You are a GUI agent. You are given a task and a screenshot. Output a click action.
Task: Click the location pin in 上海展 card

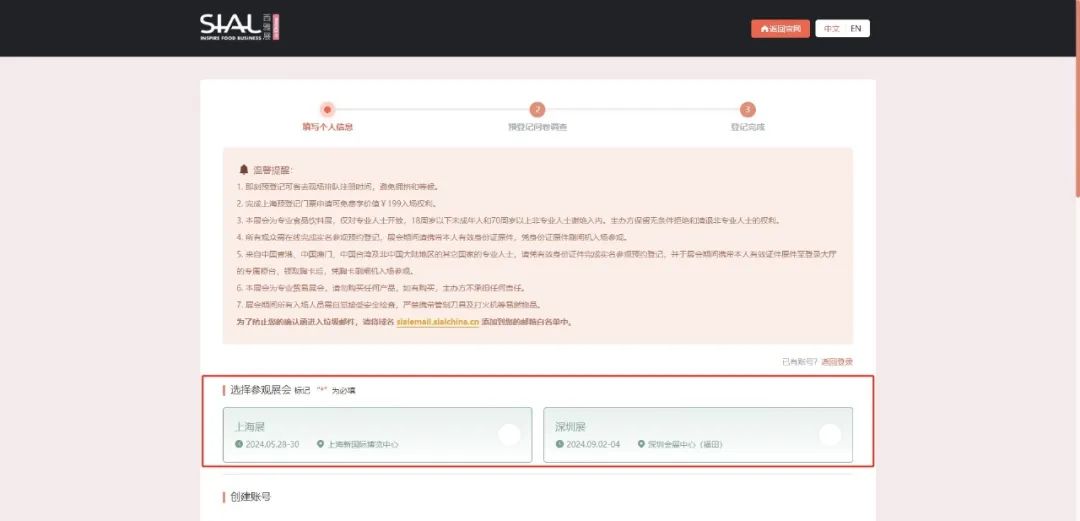[320, 444]
